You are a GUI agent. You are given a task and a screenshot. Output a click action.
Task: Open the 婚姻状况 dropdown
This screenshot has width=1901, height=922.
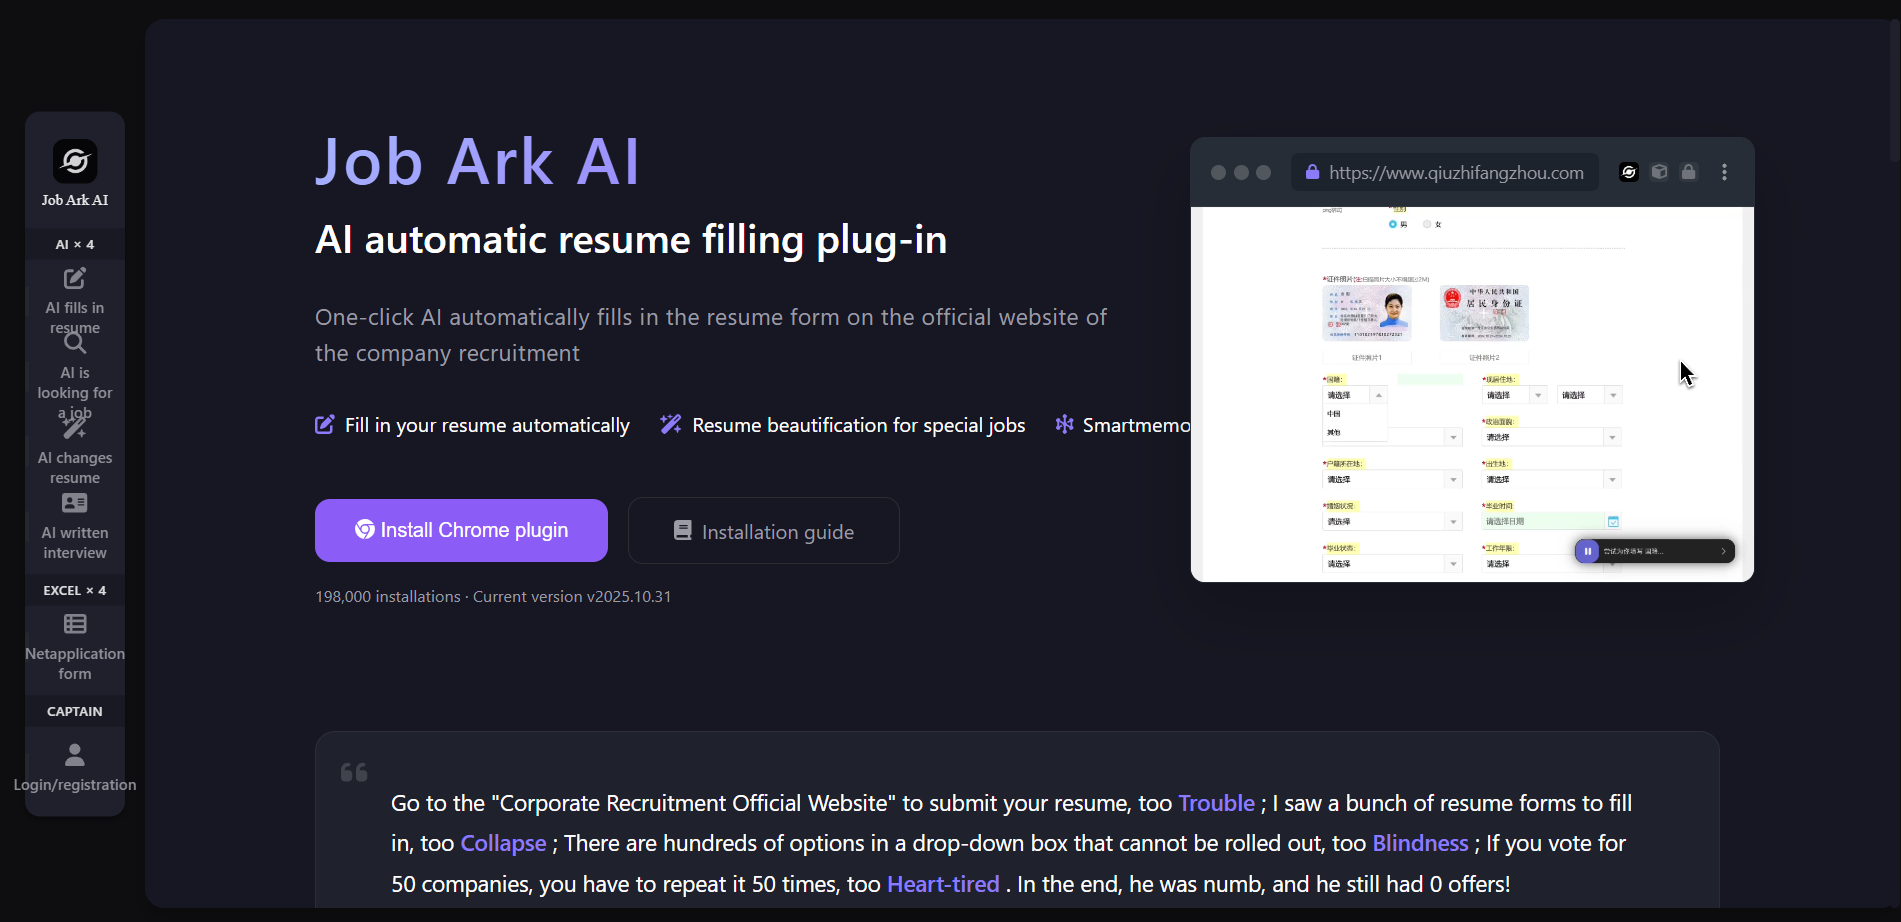pos(1392,521)
